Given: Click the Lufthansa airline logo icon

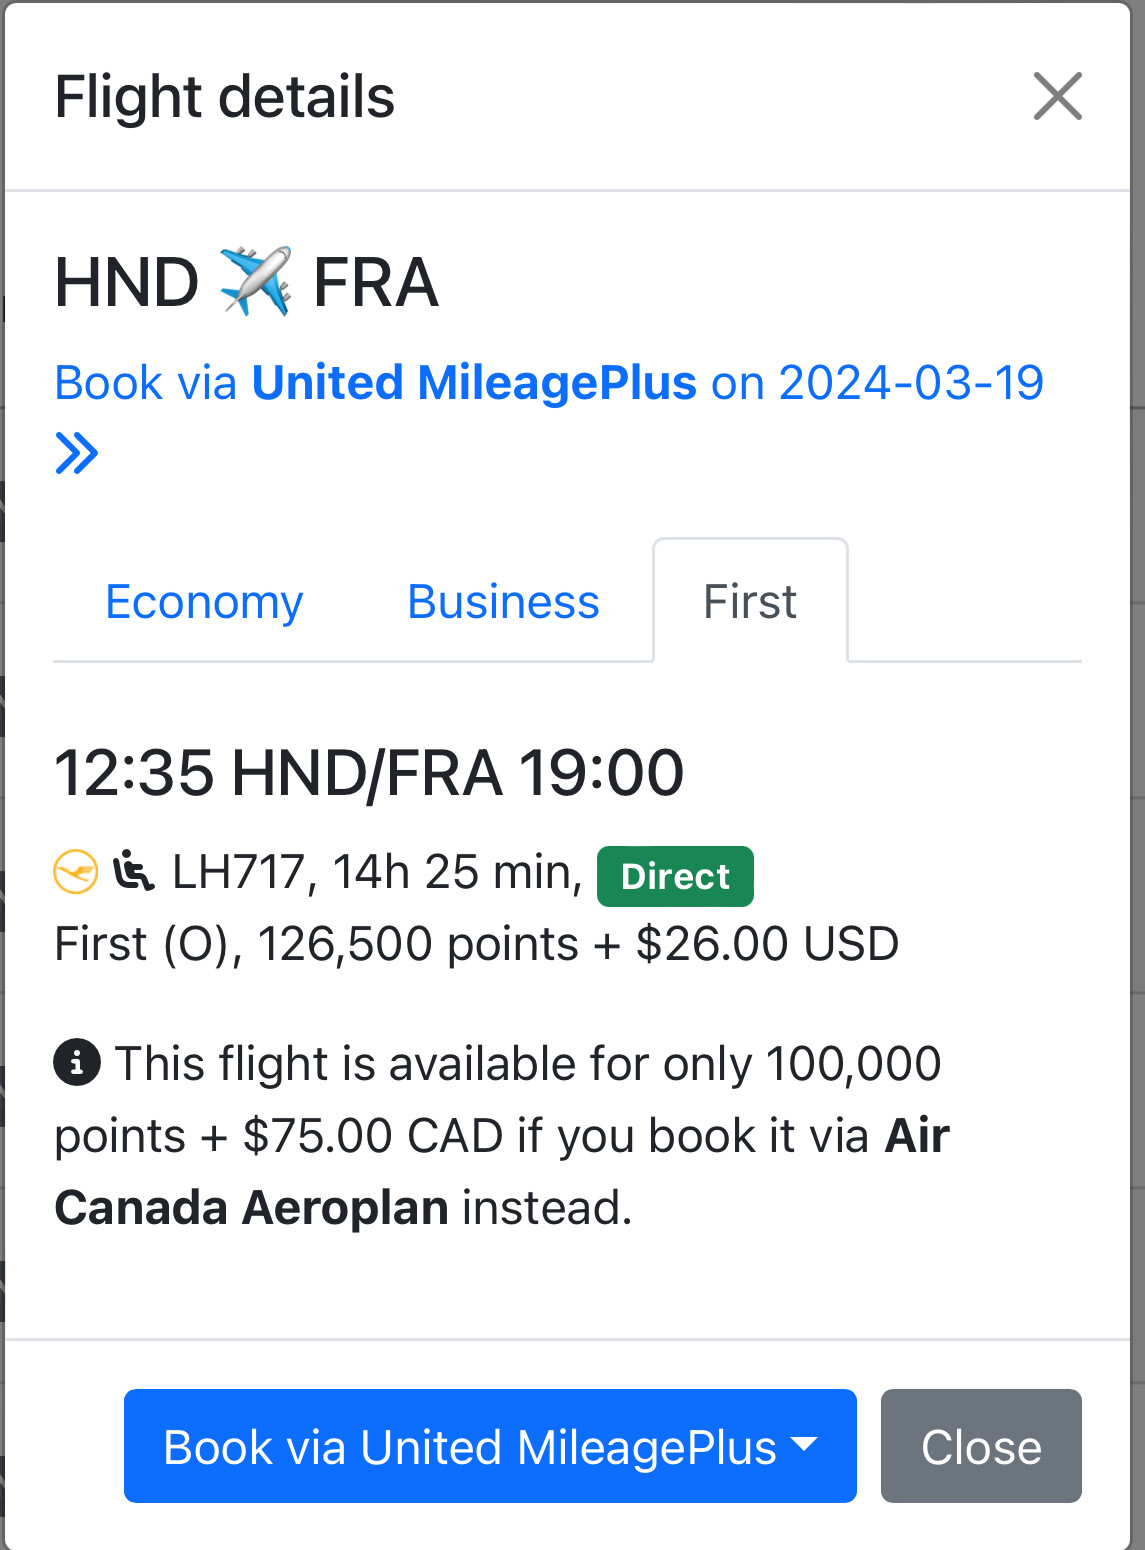Looking at the screenshot, I should (76, 871).
